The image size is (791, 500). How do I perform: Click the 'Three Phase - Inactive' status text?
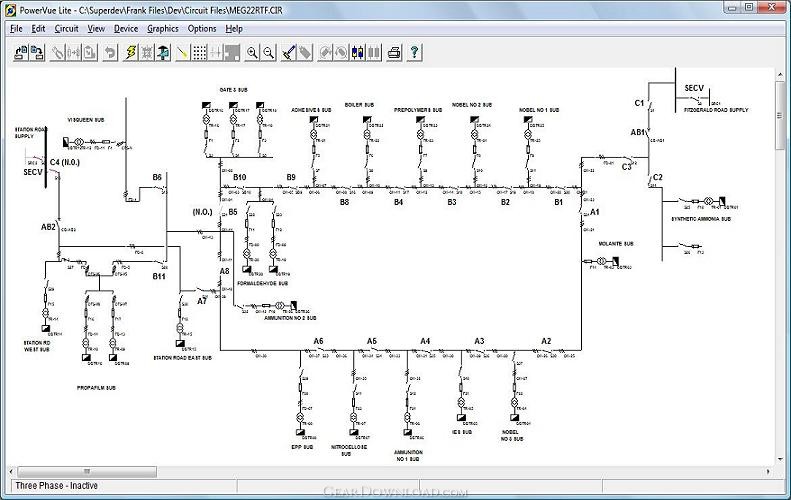[x=56, y=486]
